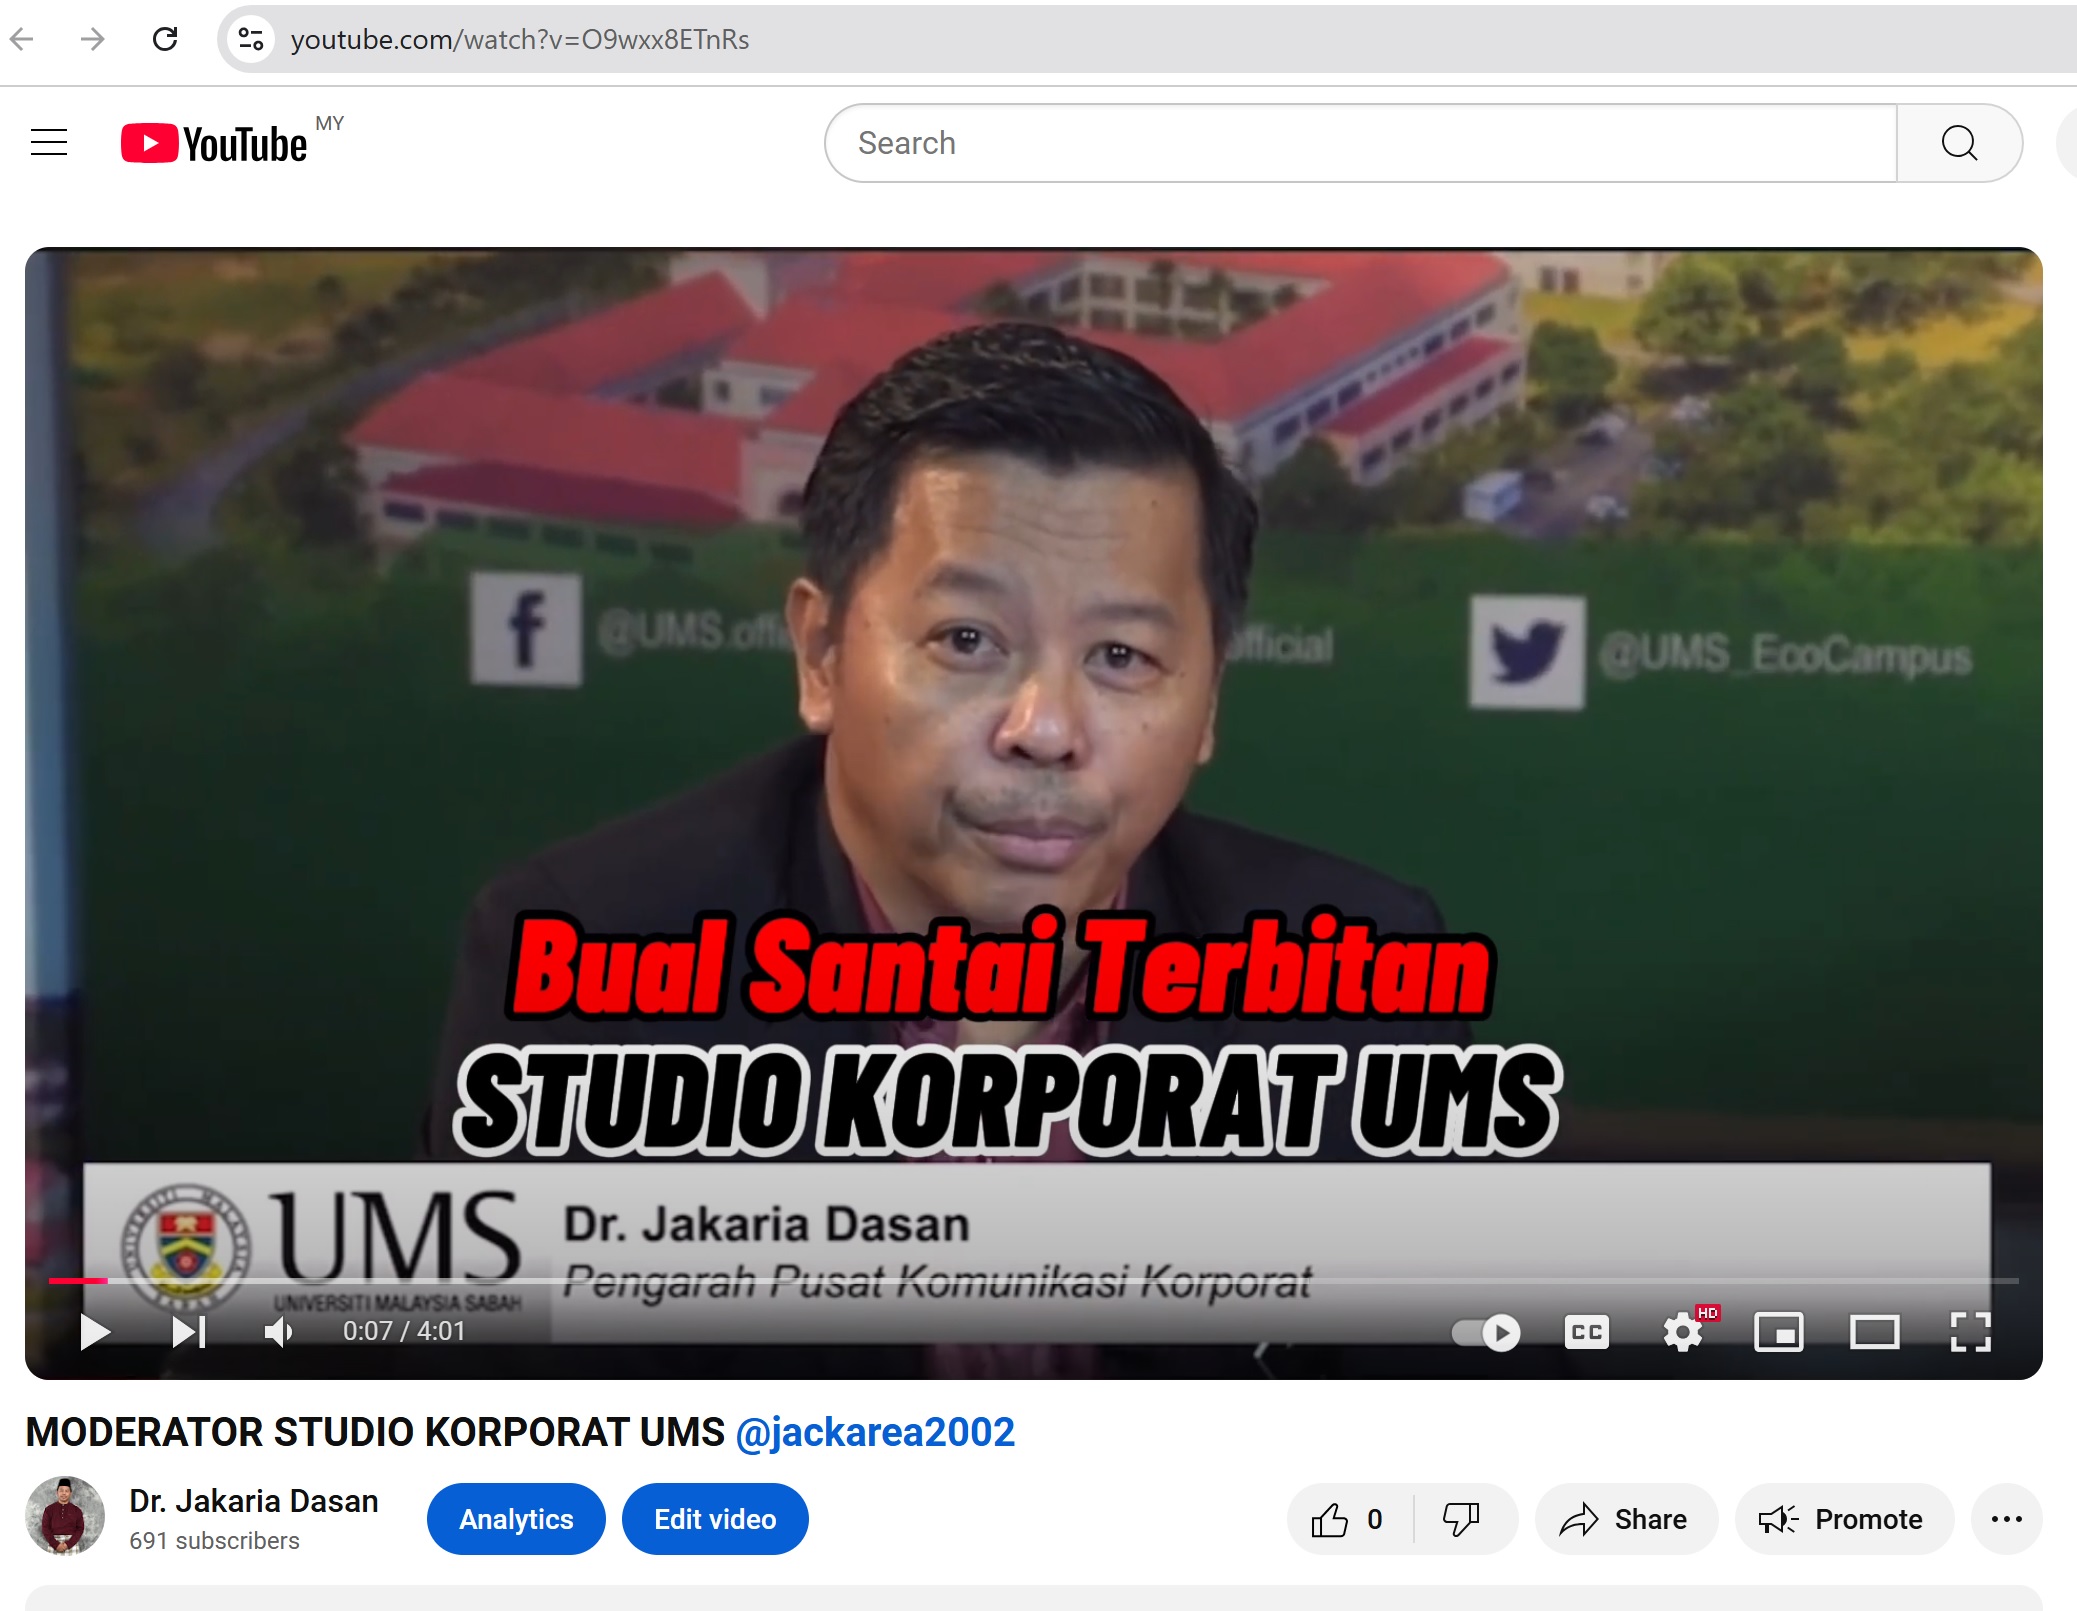This screenshot has height=1611, width=2077.
Task: Mute the video volume speaker icon
Action: pyautogui.click(x=279, y=1332)
